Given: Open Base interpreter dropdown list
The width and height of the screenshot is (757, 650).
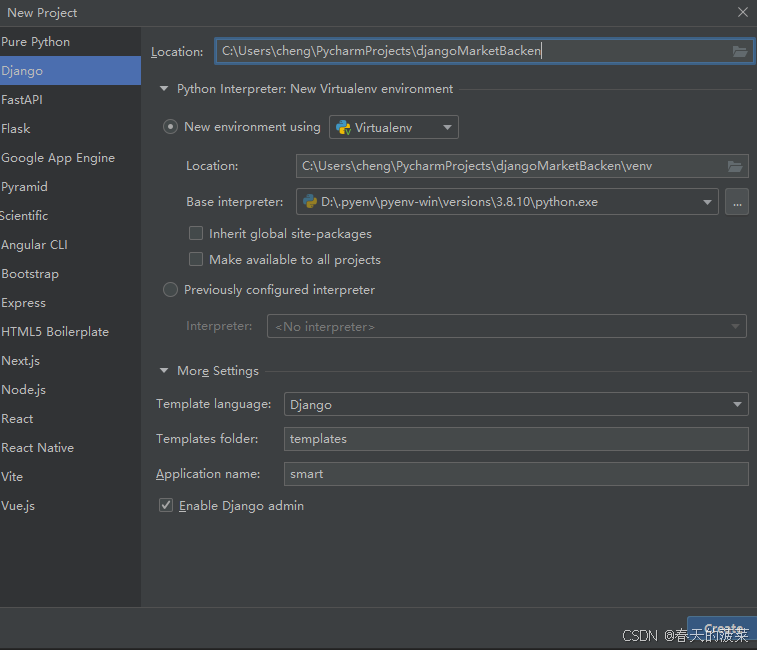Looking at the screenshot, I should pos(507,202).
